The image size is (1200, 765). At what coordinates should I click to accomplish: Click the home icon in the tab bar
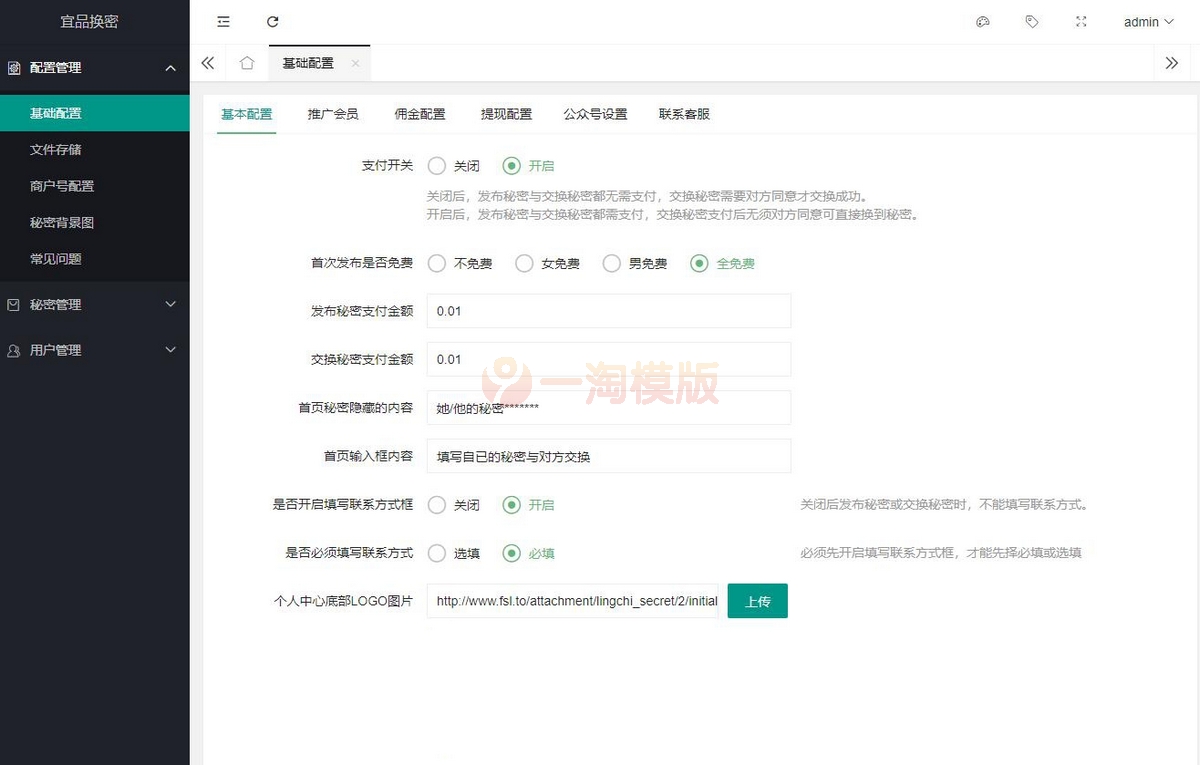tap(247, 62)
